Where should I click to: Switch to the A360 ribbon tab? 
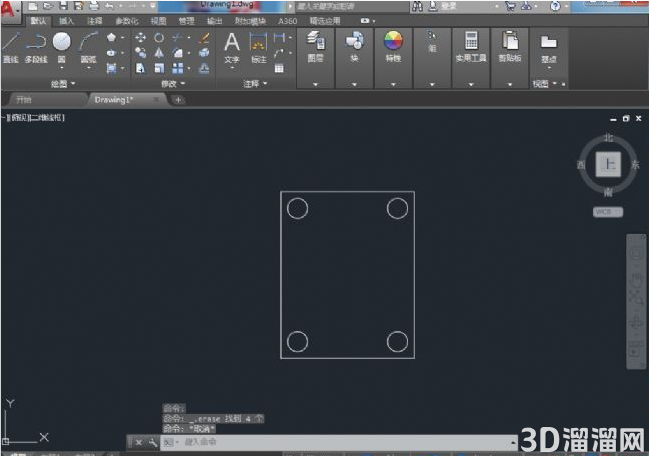288,21
